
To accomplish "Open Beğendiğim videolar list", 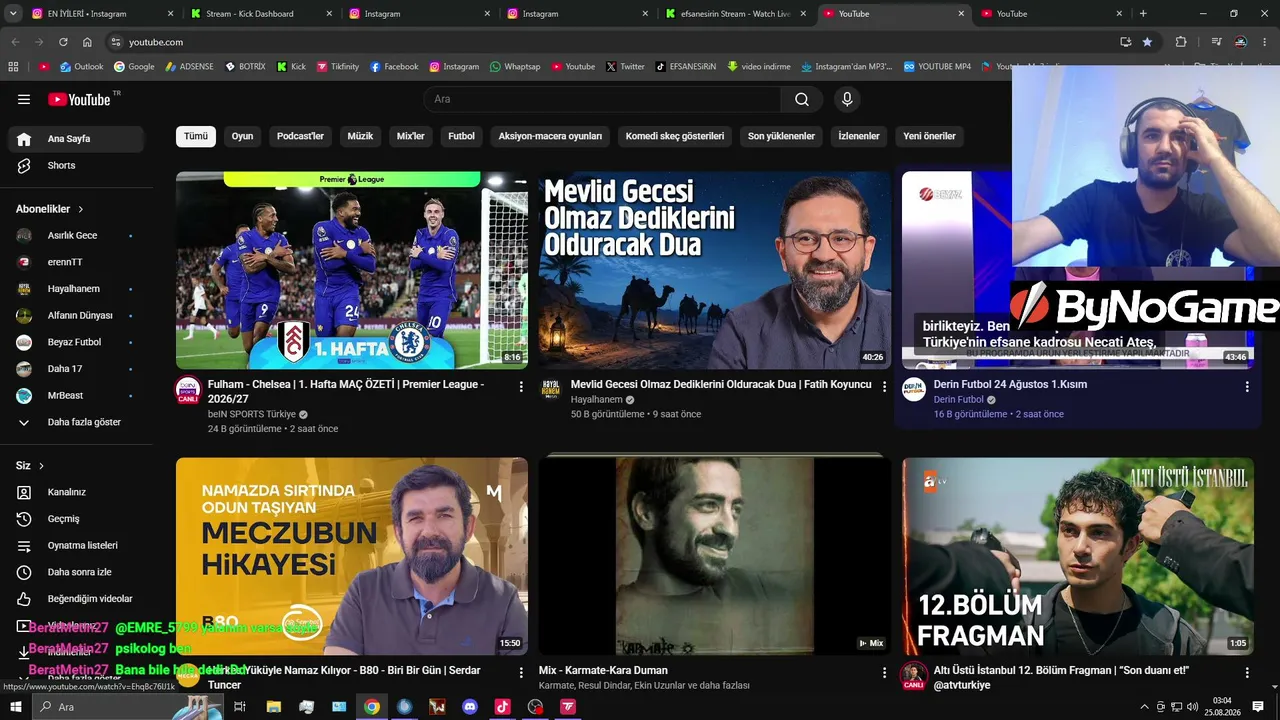I will [x=76, y=599].
